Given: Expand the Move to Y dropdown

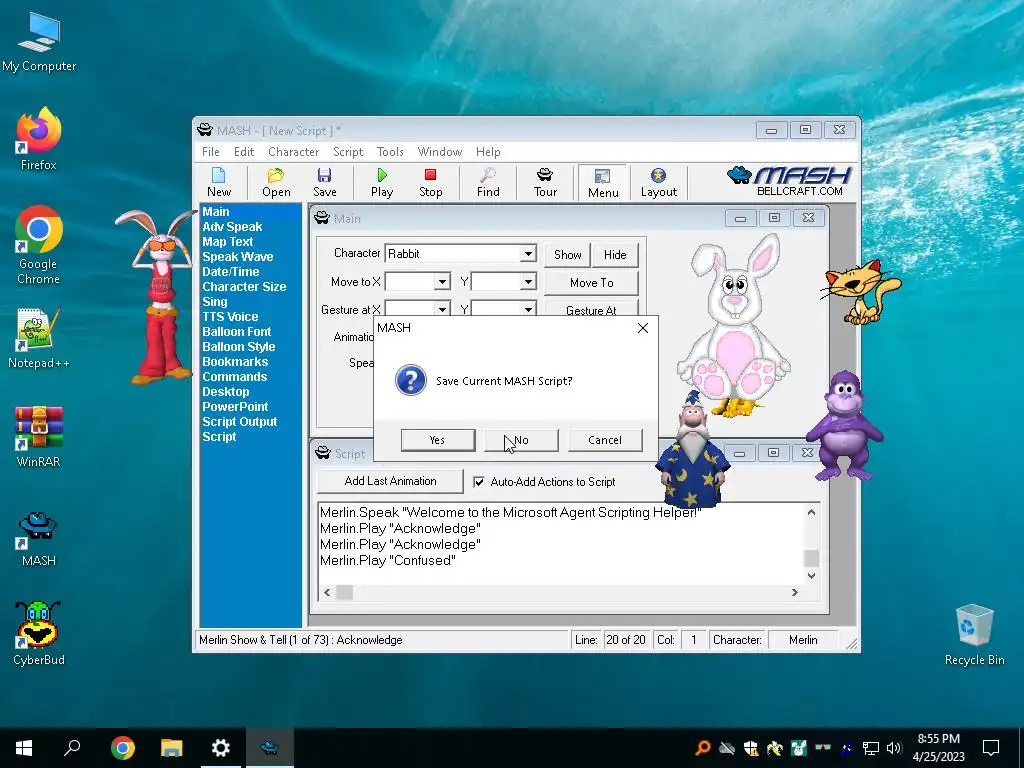Looking at the screenshot, I should point(528,281).
